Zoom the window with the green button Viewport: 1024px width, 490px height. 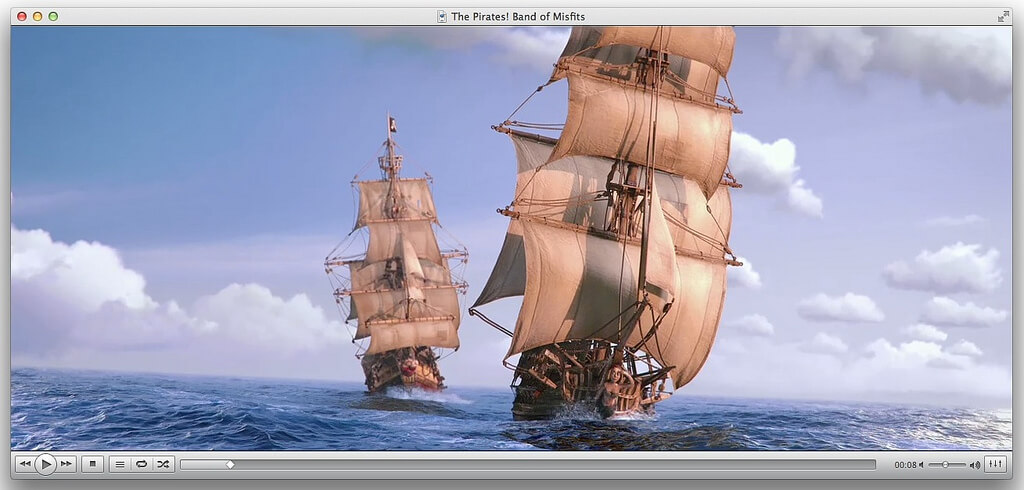[53, 16]
